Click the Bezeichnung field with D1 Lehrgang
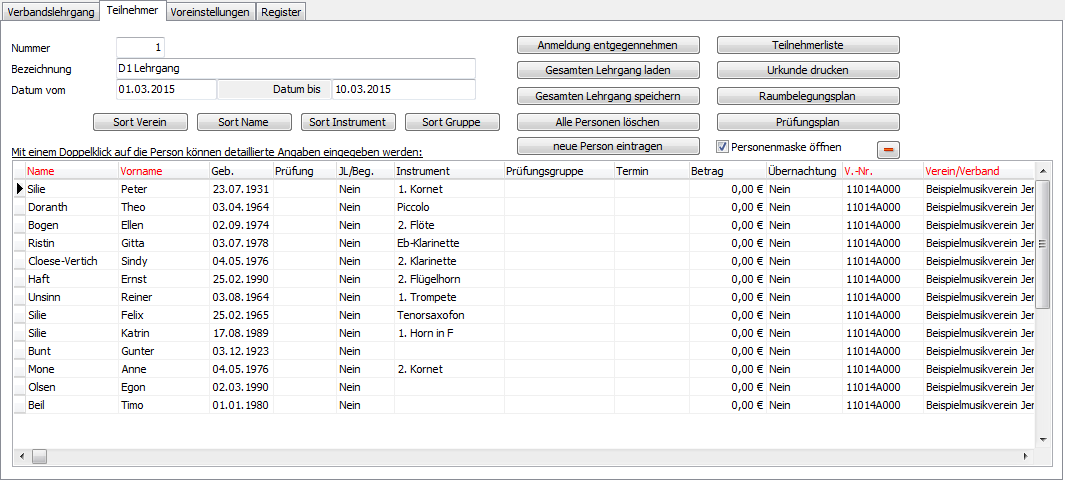This screenshot has width=1065, height=481. point(295,68)
